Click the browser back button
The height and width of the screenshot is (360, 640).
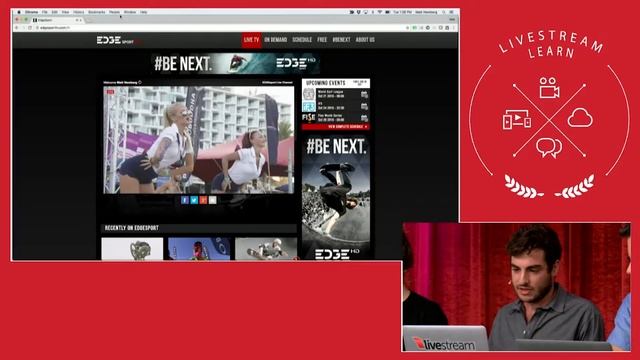click(x=17, y=28)
